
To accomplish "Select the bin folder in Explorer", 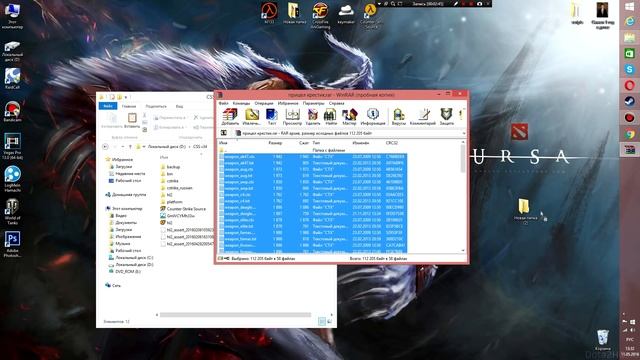I will (x=167, y=174).
